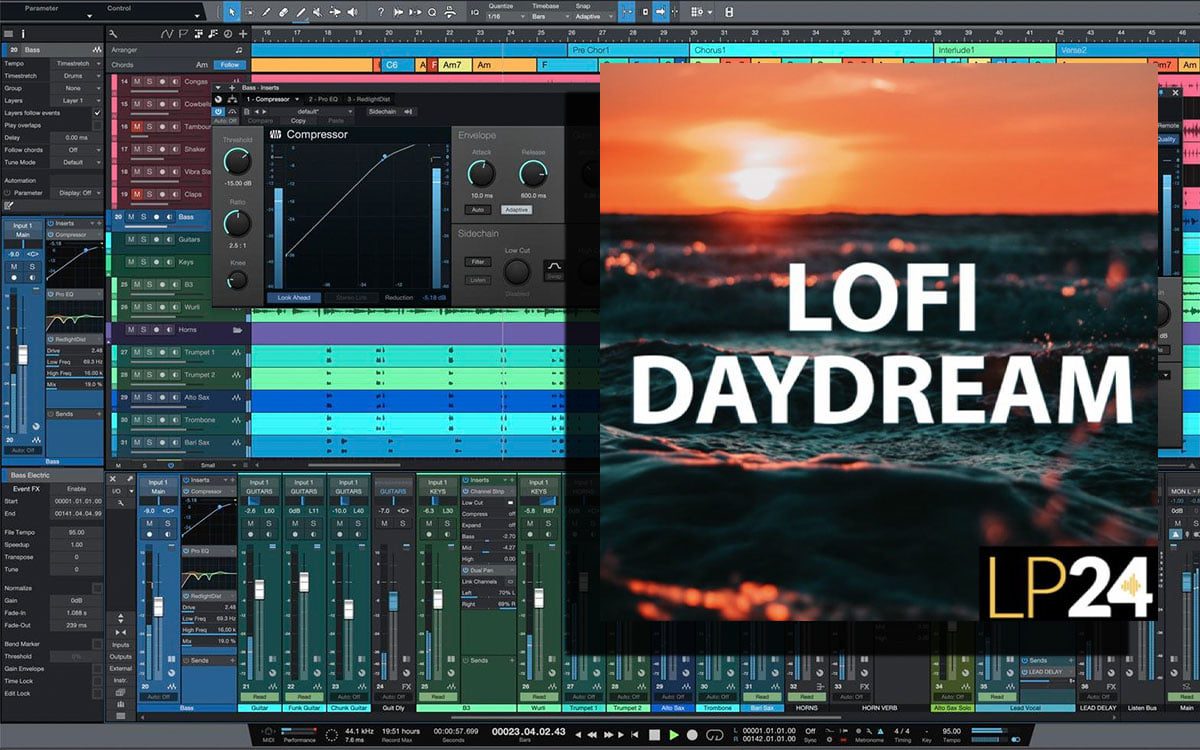The width and height of the screenshot is (1200, 750).
Task: Select the Alto Sax track name
Action: click(x=197, y=397)
